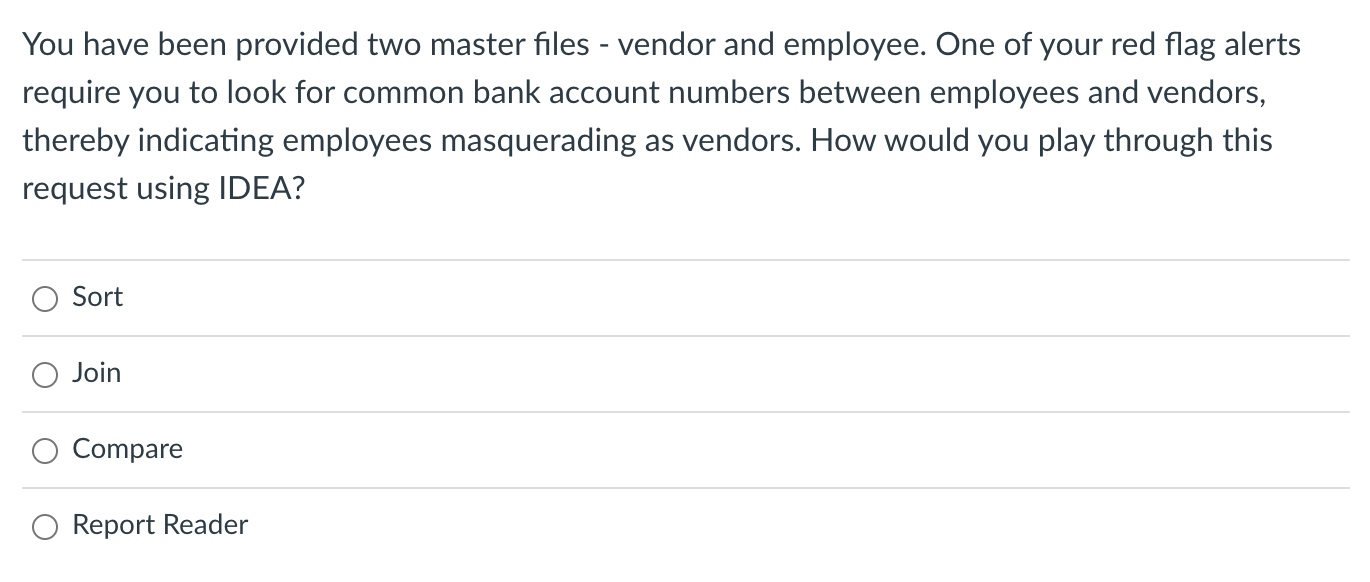
Task: Click the circle next to Compare
Action: [x=44, y=451]
